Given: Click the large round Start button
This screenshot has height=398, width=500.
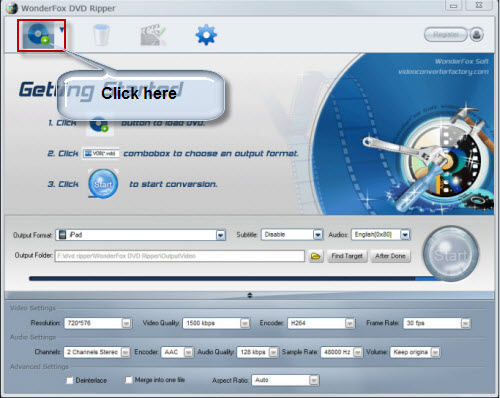Looking at the screenshot, I should click(450, 254).
